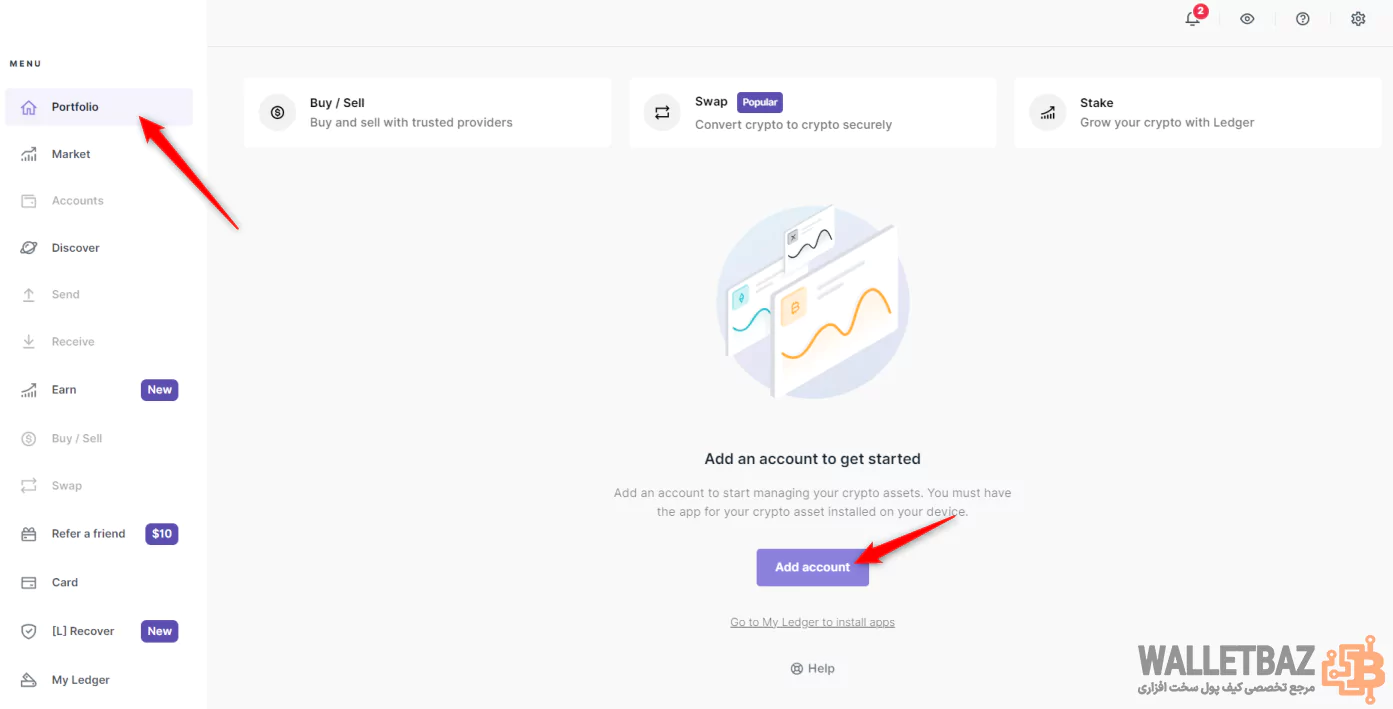
Task: Toggle the eye icon to hide balances
Action: tap(1247, 19)
